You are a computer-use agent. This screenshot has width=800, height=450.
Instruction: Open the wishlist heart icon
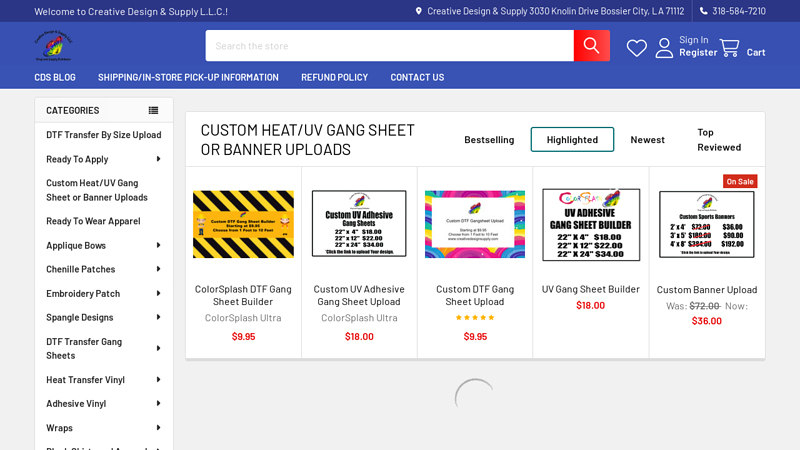(636, 48)
